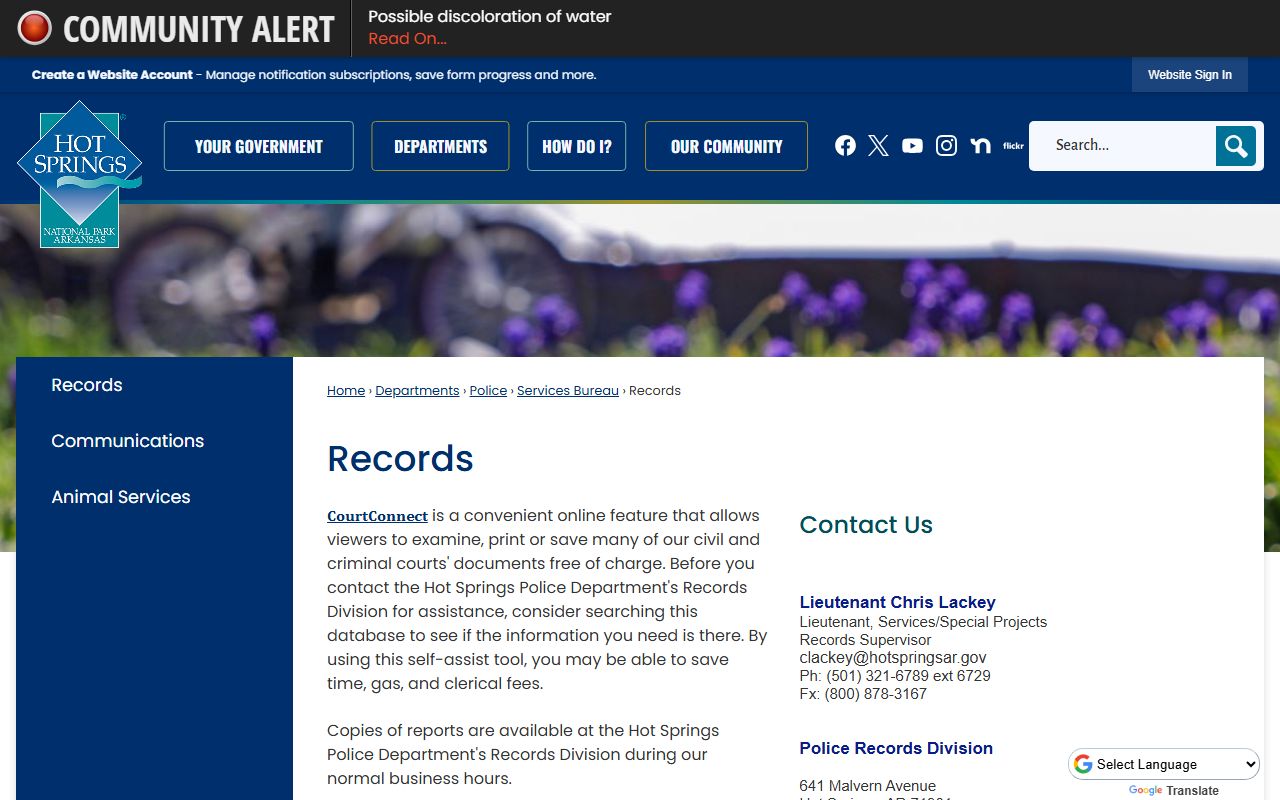
Task: Click the phone number (501) 321-6789 ext 6729
Action: (x=908, y=676)
